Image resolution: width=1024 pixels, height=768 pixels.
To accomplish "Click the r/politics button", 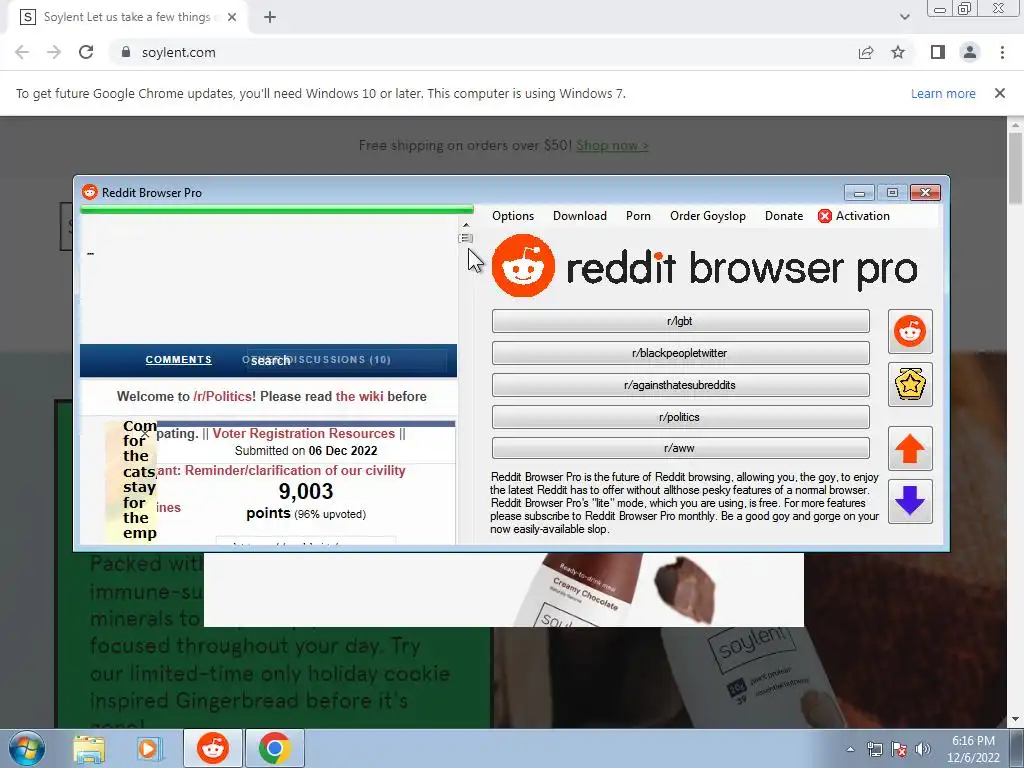I will tap(680, 417).
